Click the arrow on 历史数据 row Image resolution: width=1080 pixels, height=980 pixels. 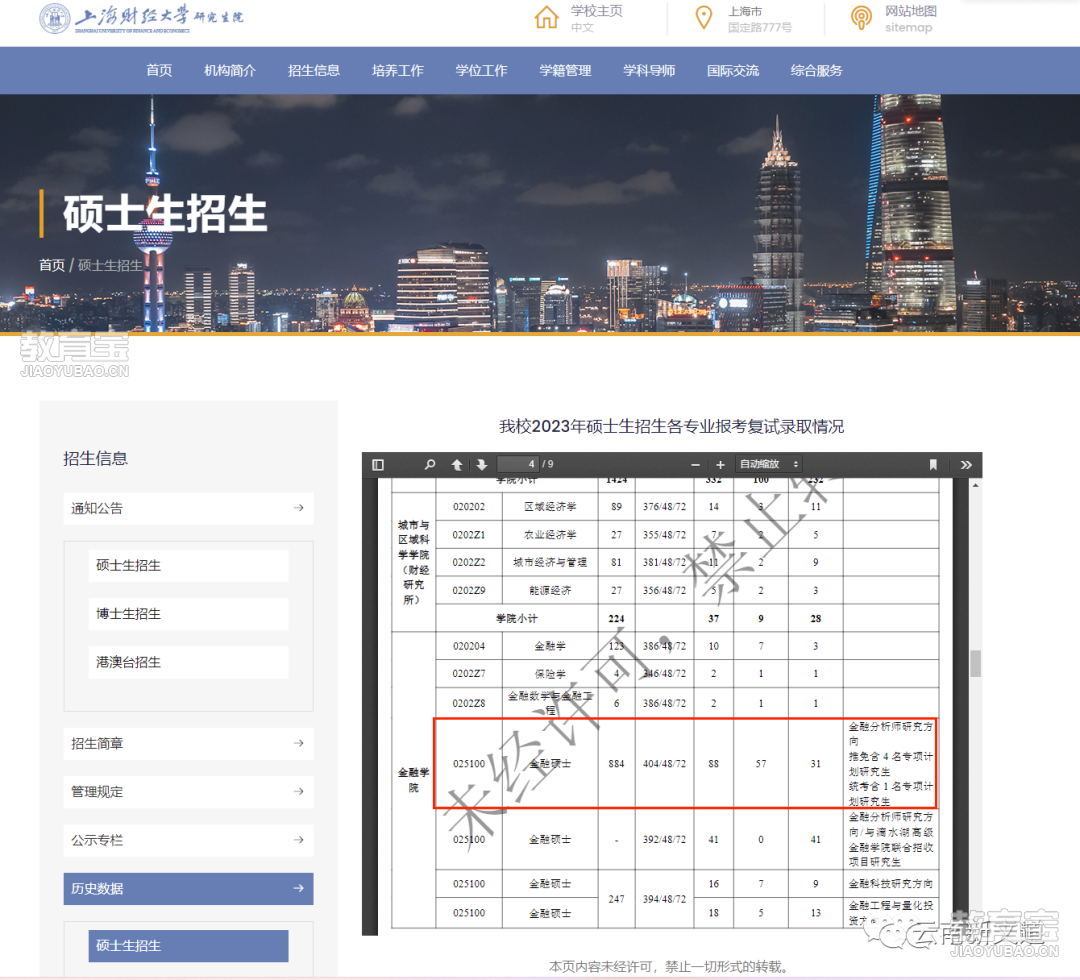click(x=298, y=889)
